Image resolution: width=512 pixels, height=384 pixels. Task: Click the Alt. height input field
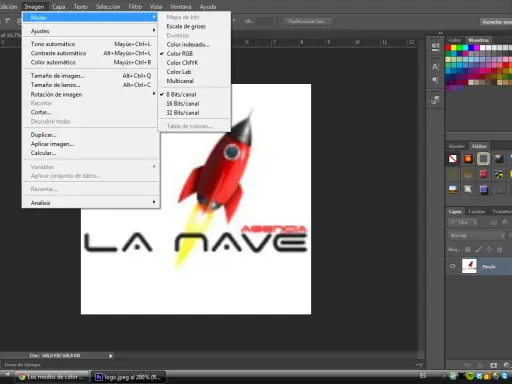click(264, 21)
